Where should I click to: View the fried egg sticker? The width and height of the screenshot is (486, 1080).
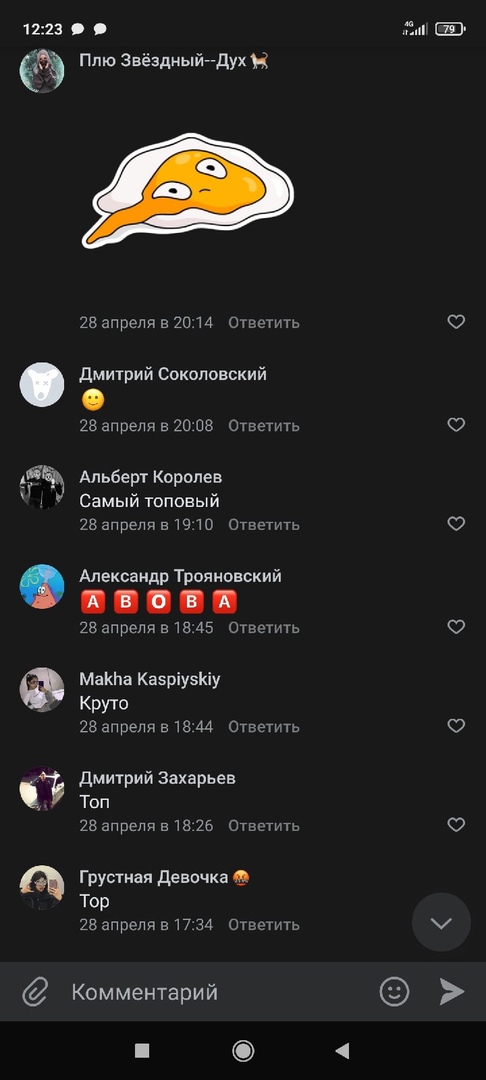[x=187, y=191]
